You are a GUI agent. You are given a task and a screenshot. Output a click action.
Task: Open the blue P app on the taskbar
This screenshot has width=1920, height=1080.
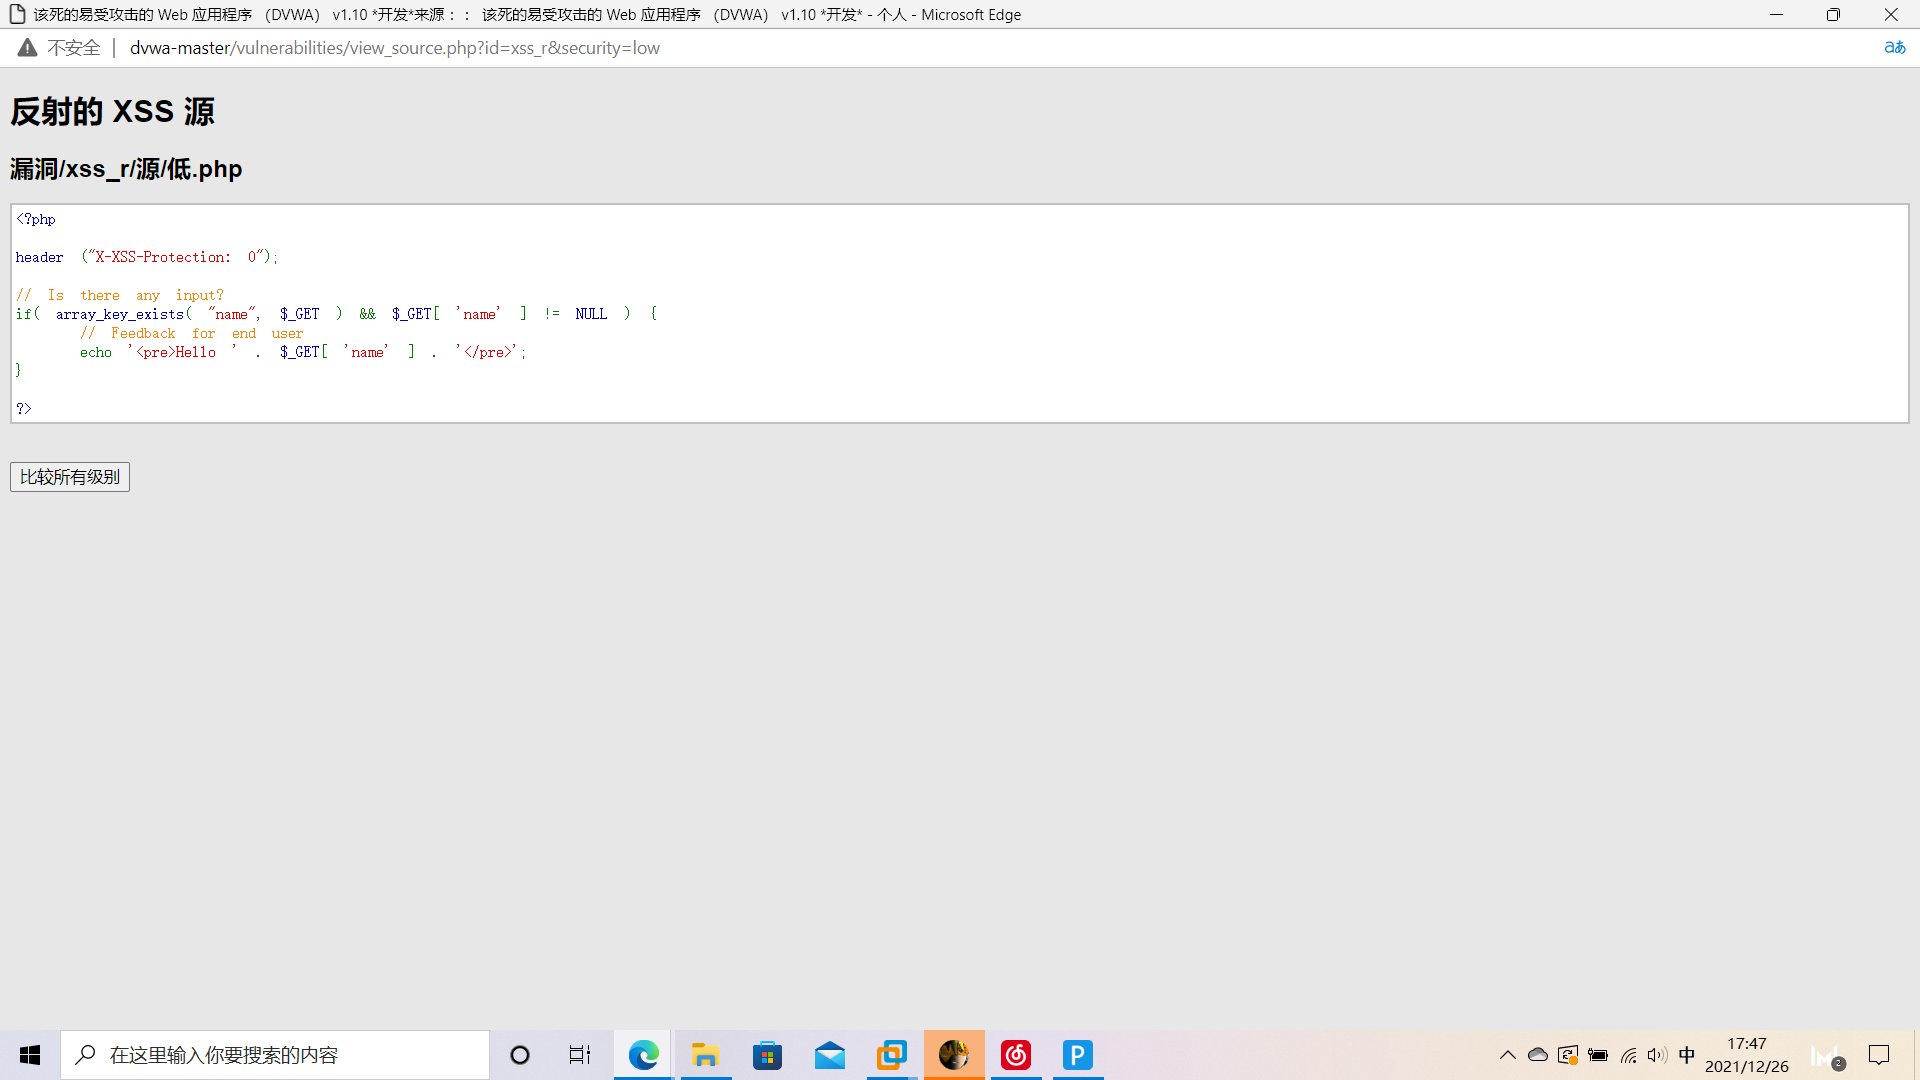(x=1077, y=1055)
